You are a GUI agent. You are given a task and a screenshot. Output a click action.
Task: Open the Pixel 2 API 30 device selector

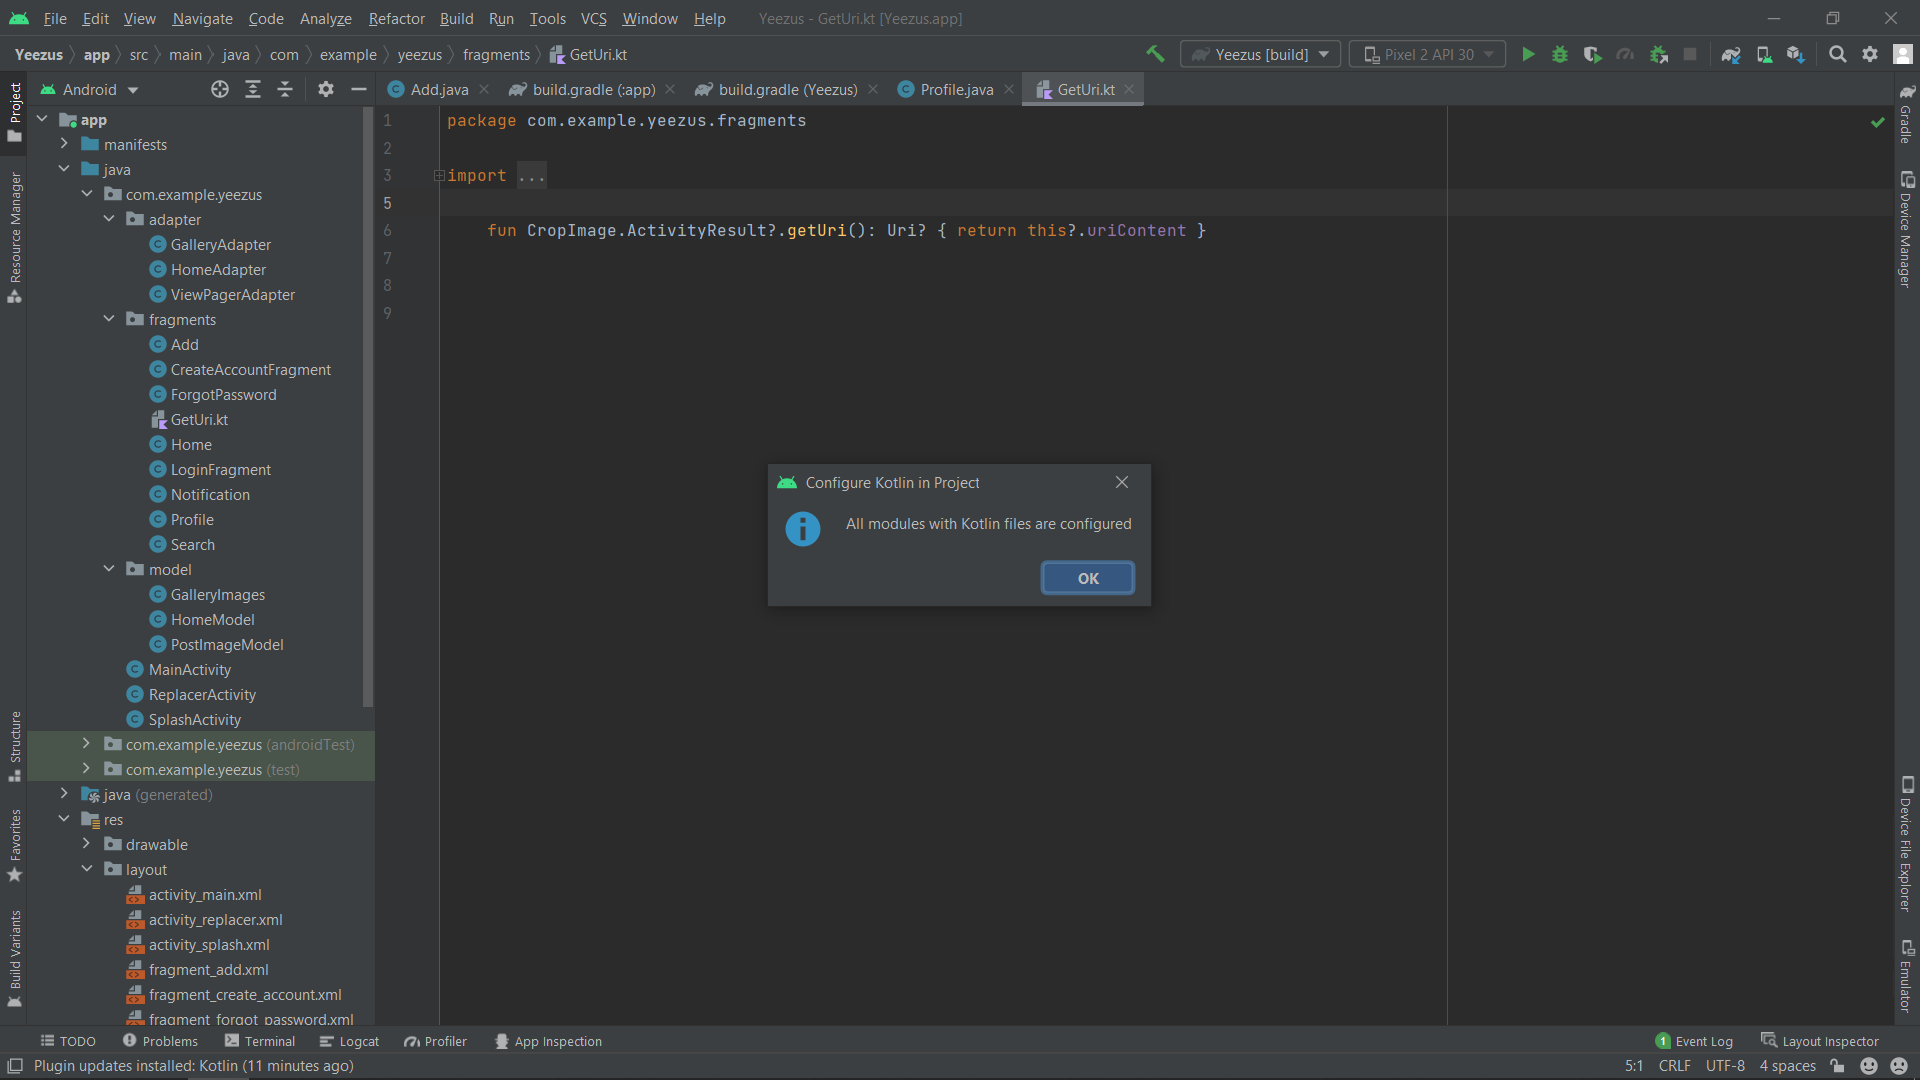click(x=1427, y=54)
